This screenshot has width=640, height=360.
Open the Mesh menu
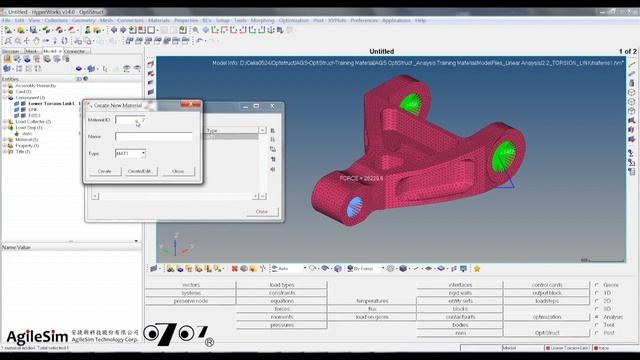106,20
